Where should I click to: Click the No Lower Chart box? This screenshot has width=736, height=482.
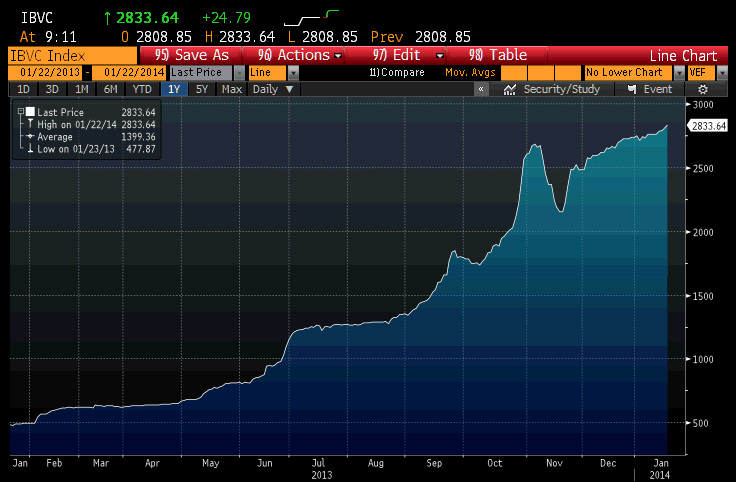click(628, 73)
